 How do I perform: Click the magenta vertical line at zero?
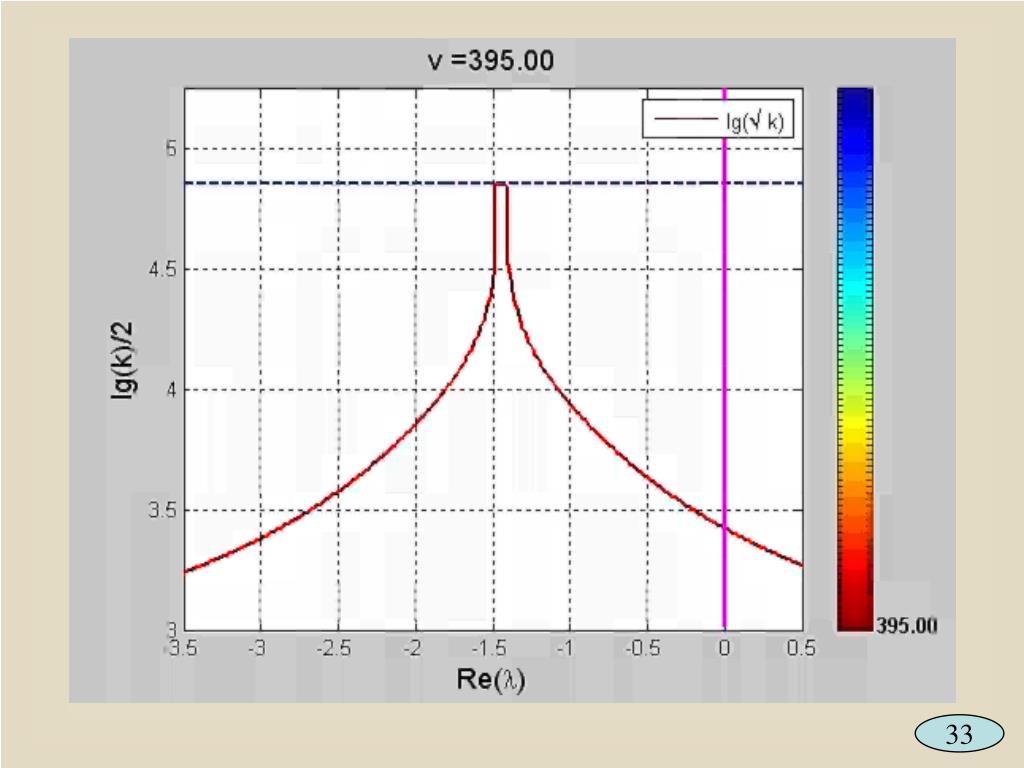pos(724,359)
